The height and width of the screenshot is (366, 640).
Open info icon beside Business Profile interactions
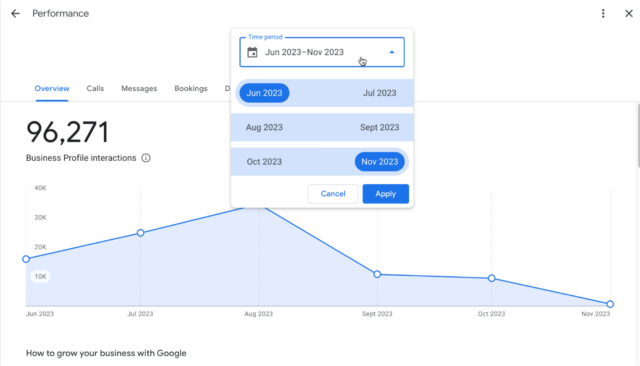point(146,158)
